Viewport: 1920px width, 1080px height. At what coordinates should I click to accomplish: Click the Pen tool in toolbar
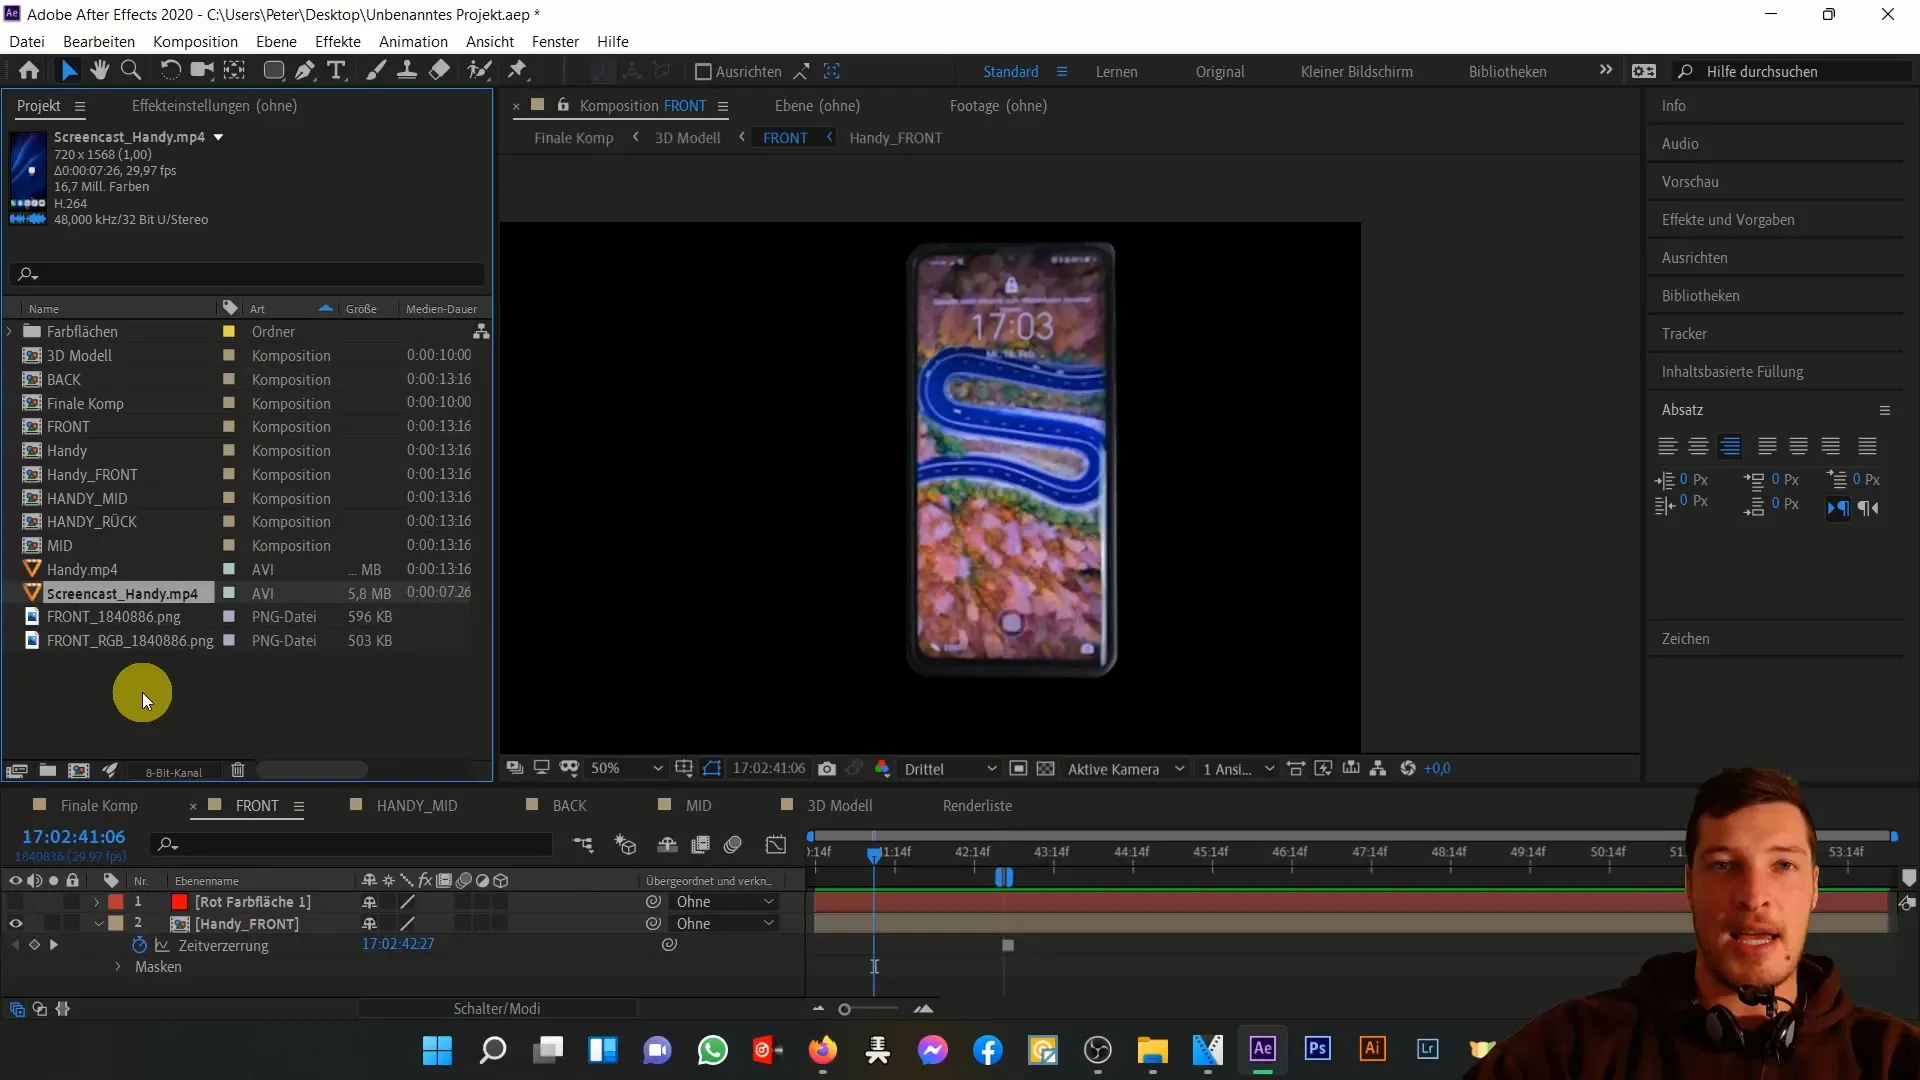(305, 70)
